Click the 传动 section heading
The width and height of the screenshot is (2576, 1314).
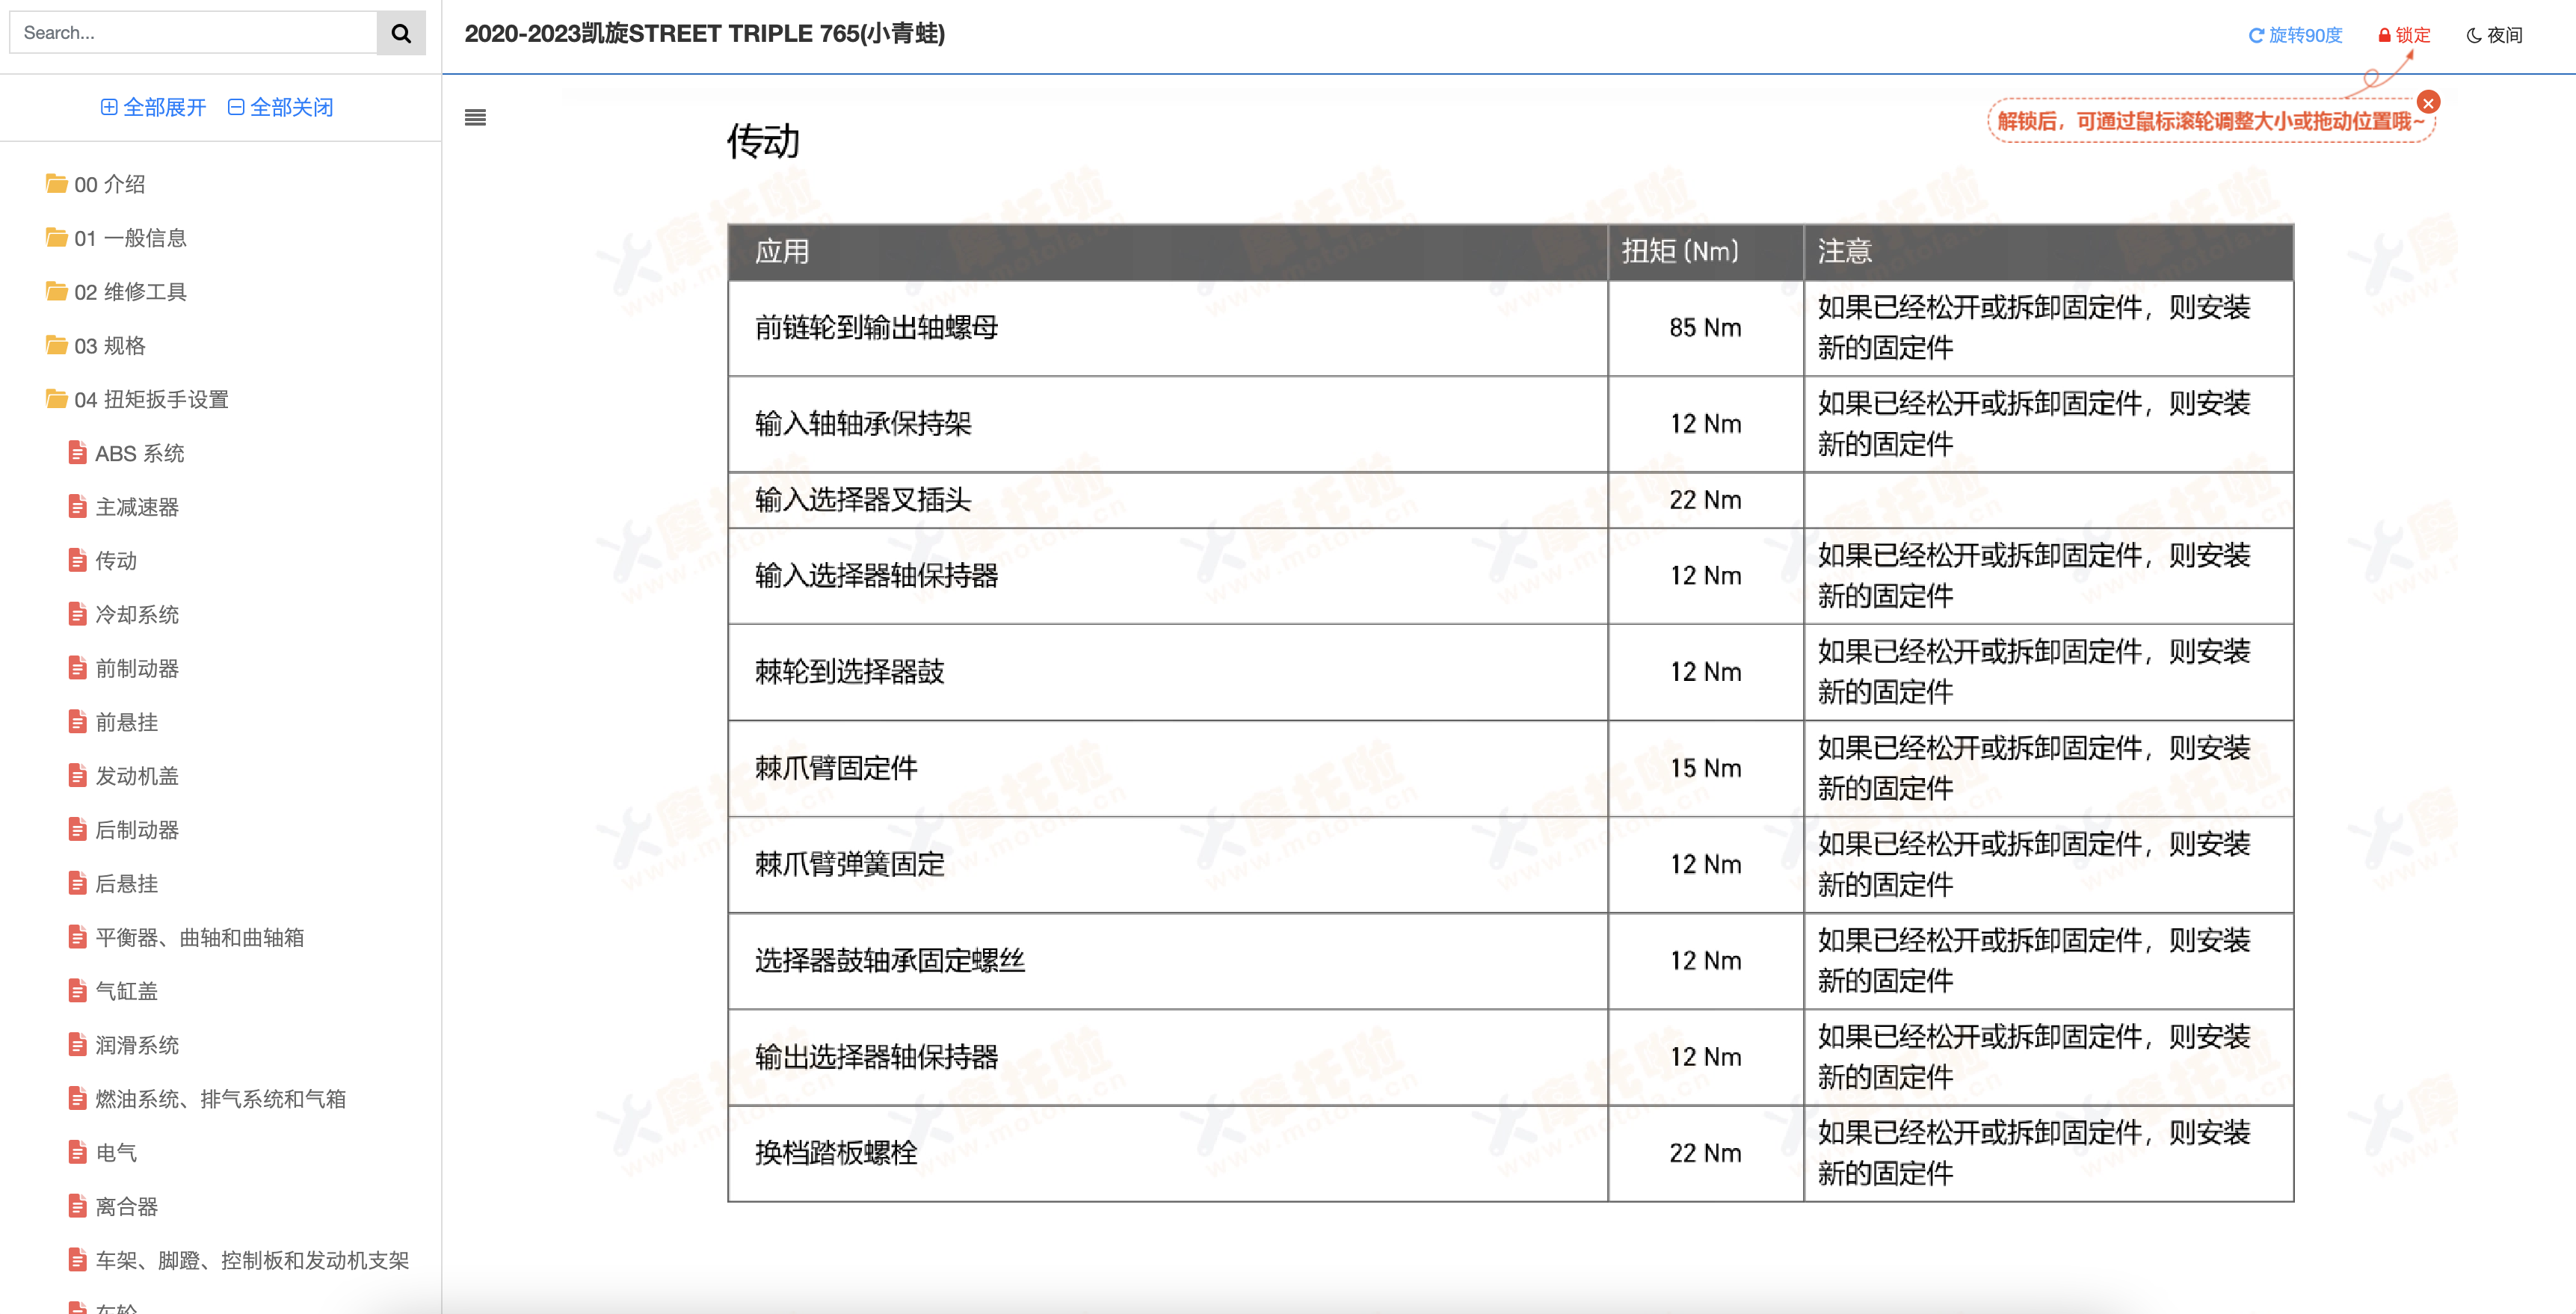[x=763, y=141]
